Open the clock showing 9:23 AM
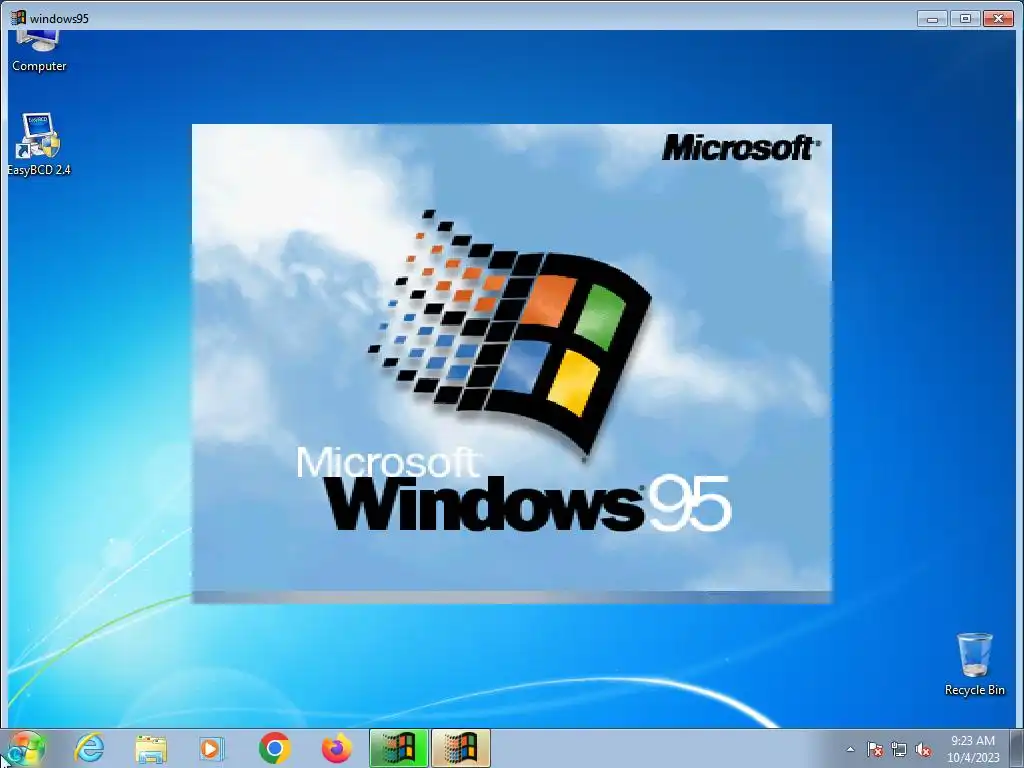This screenshot has width=1024, height=768. [x=972, y=748]
